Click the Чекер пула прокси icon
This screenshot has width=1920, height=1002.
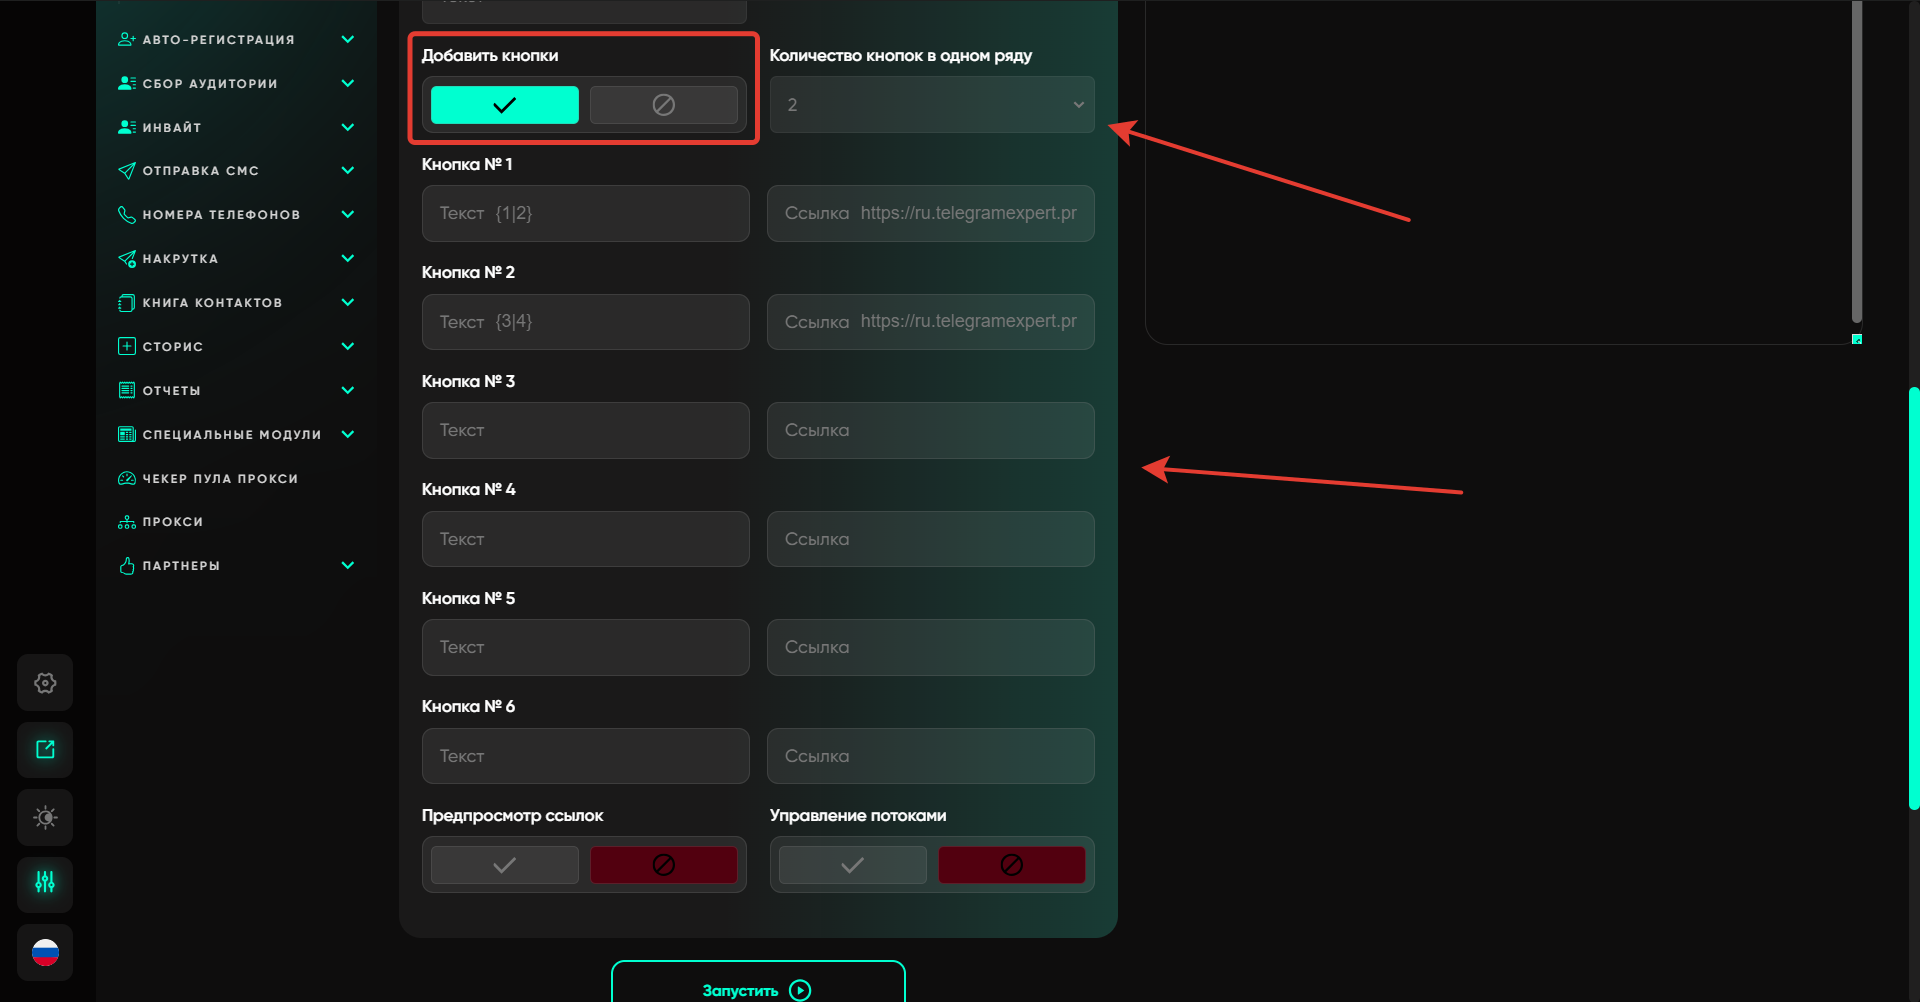127,479
